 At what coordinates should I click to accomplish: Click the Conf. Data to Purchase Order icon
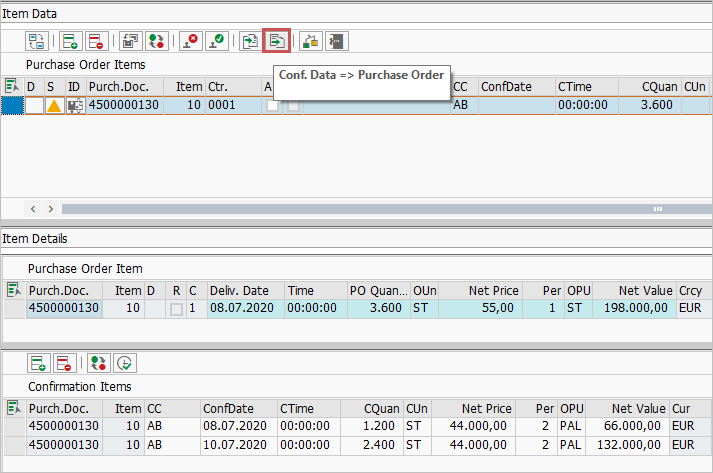pyautogui.click(x=276, y=41)
